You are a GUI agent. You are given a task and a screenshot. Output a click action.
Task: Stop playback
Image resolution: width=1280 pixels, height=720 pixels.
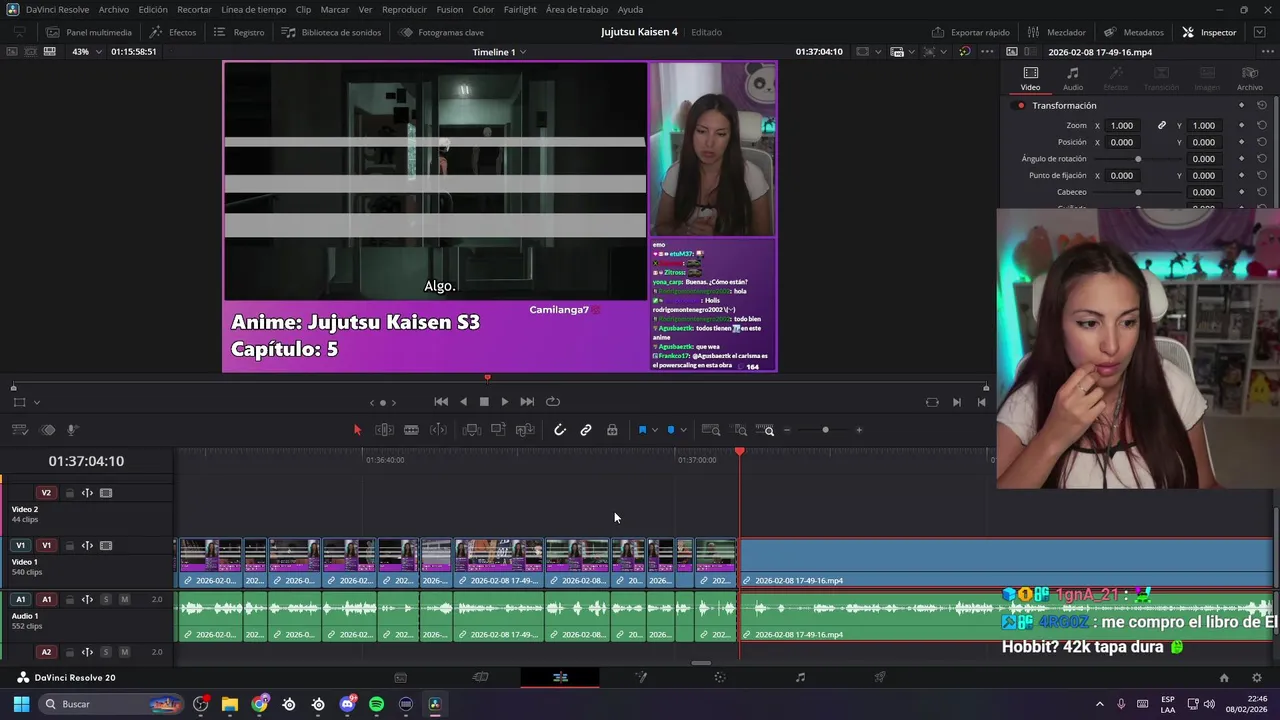484,402
